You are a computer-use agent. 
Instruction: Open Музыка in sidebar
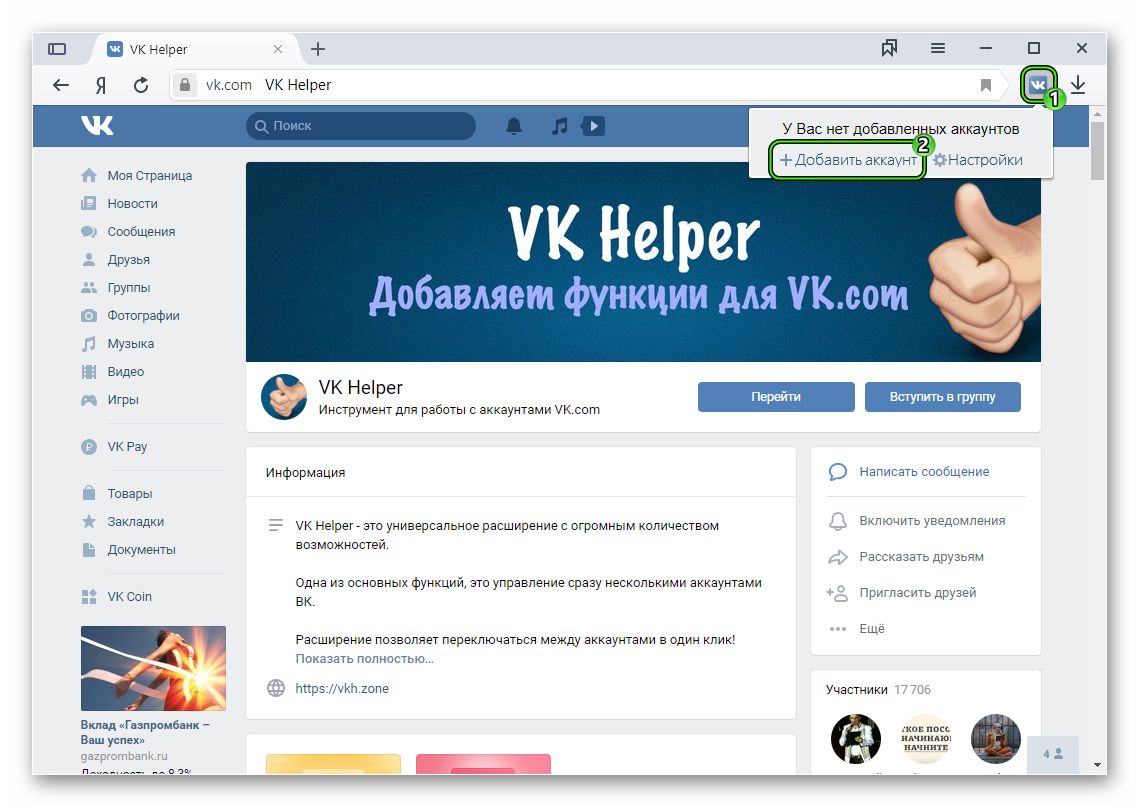118,344
